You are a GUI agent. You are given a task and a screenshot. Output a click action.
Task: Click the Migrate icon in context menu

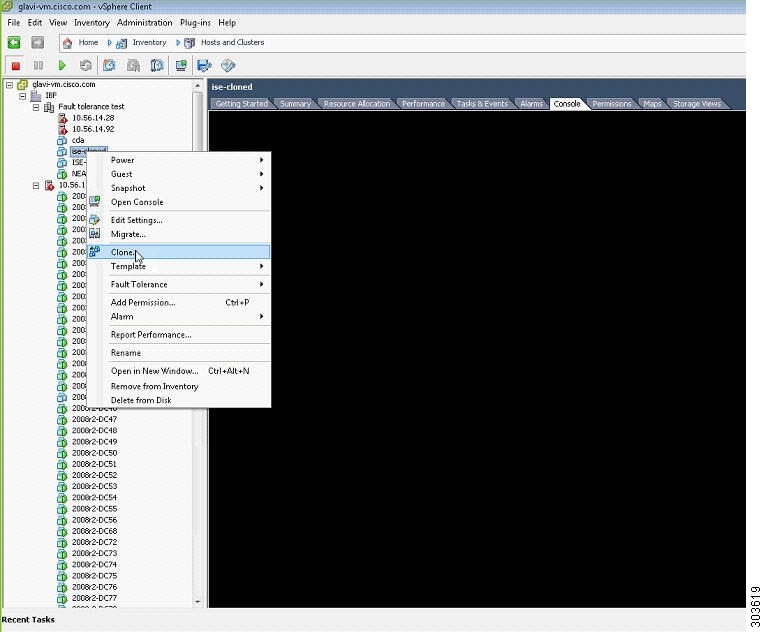(95, 234)
